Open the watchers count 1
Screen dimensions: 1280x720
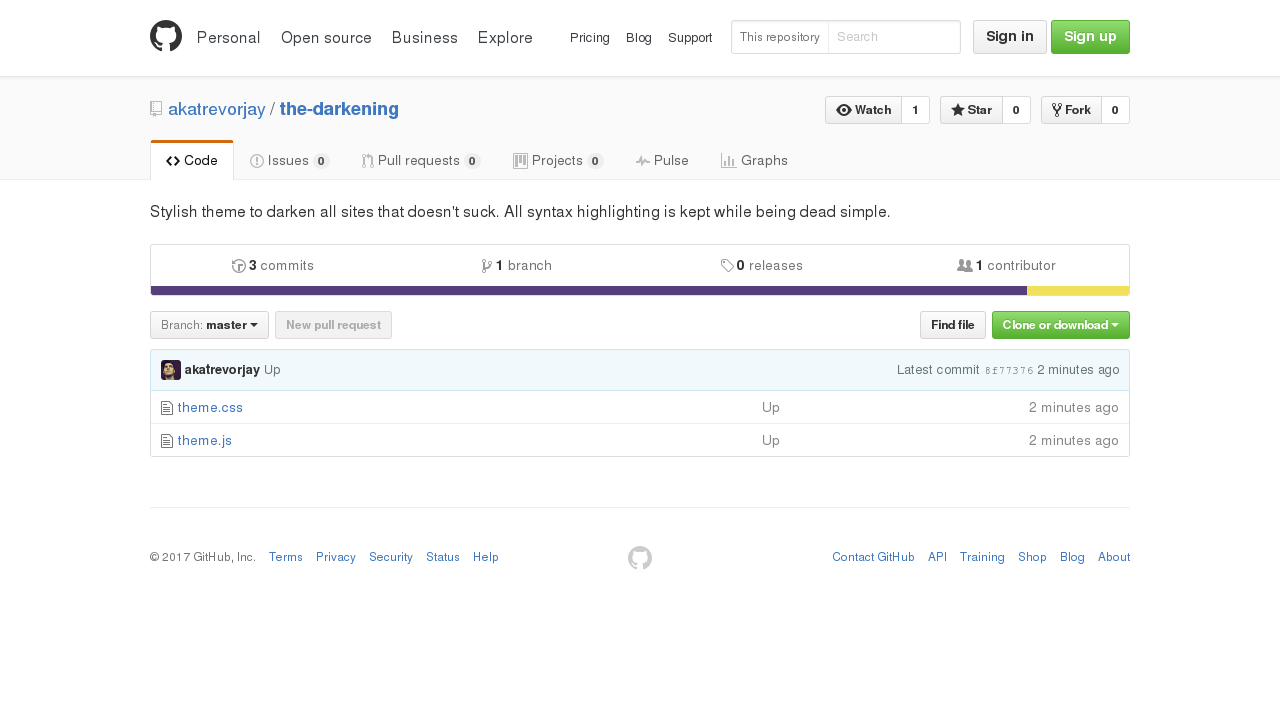pyautogui.click(x=915, y=110)
